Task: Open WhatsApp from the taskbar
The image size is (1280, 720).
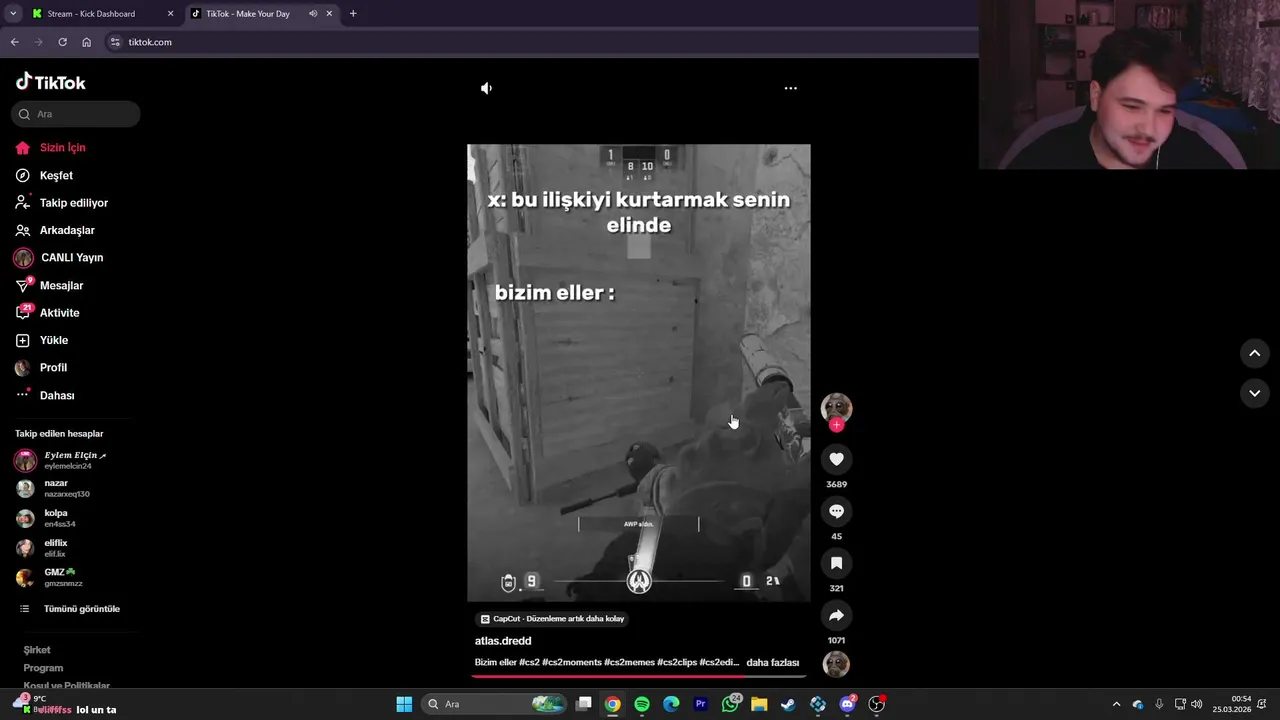Action: [x=731, y=704]
